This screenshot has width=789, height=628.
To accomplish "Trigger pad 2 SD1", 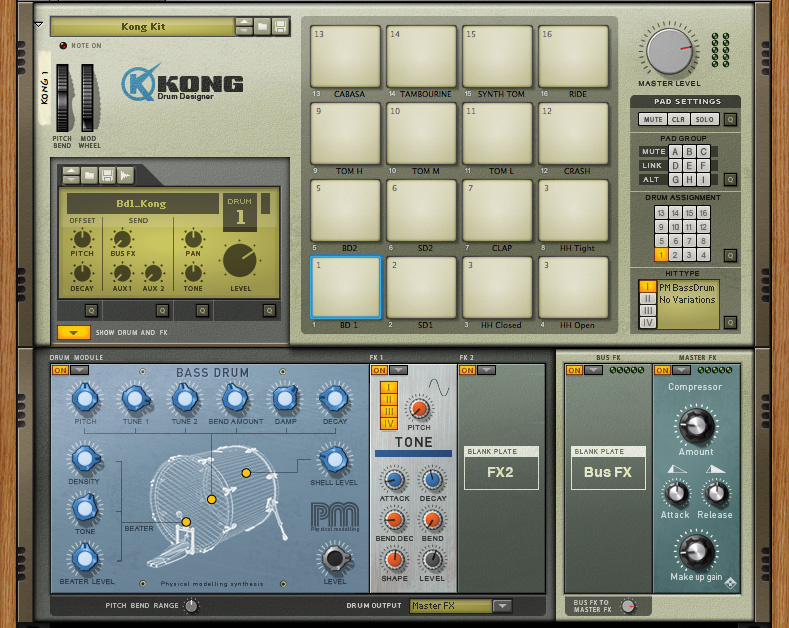I will click(422, 288).
